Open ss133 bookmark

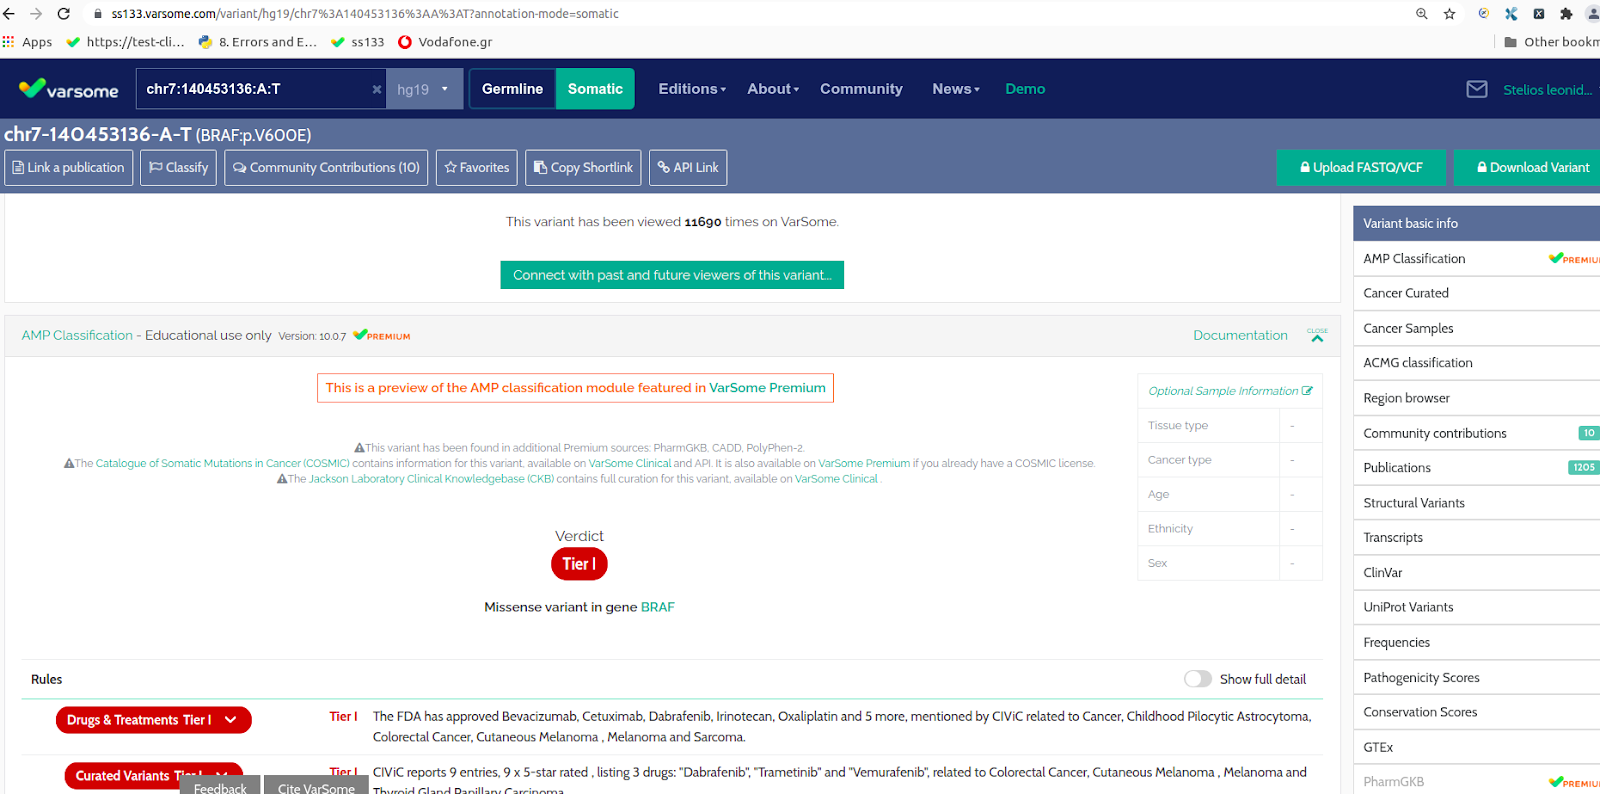tap(358, 42)
